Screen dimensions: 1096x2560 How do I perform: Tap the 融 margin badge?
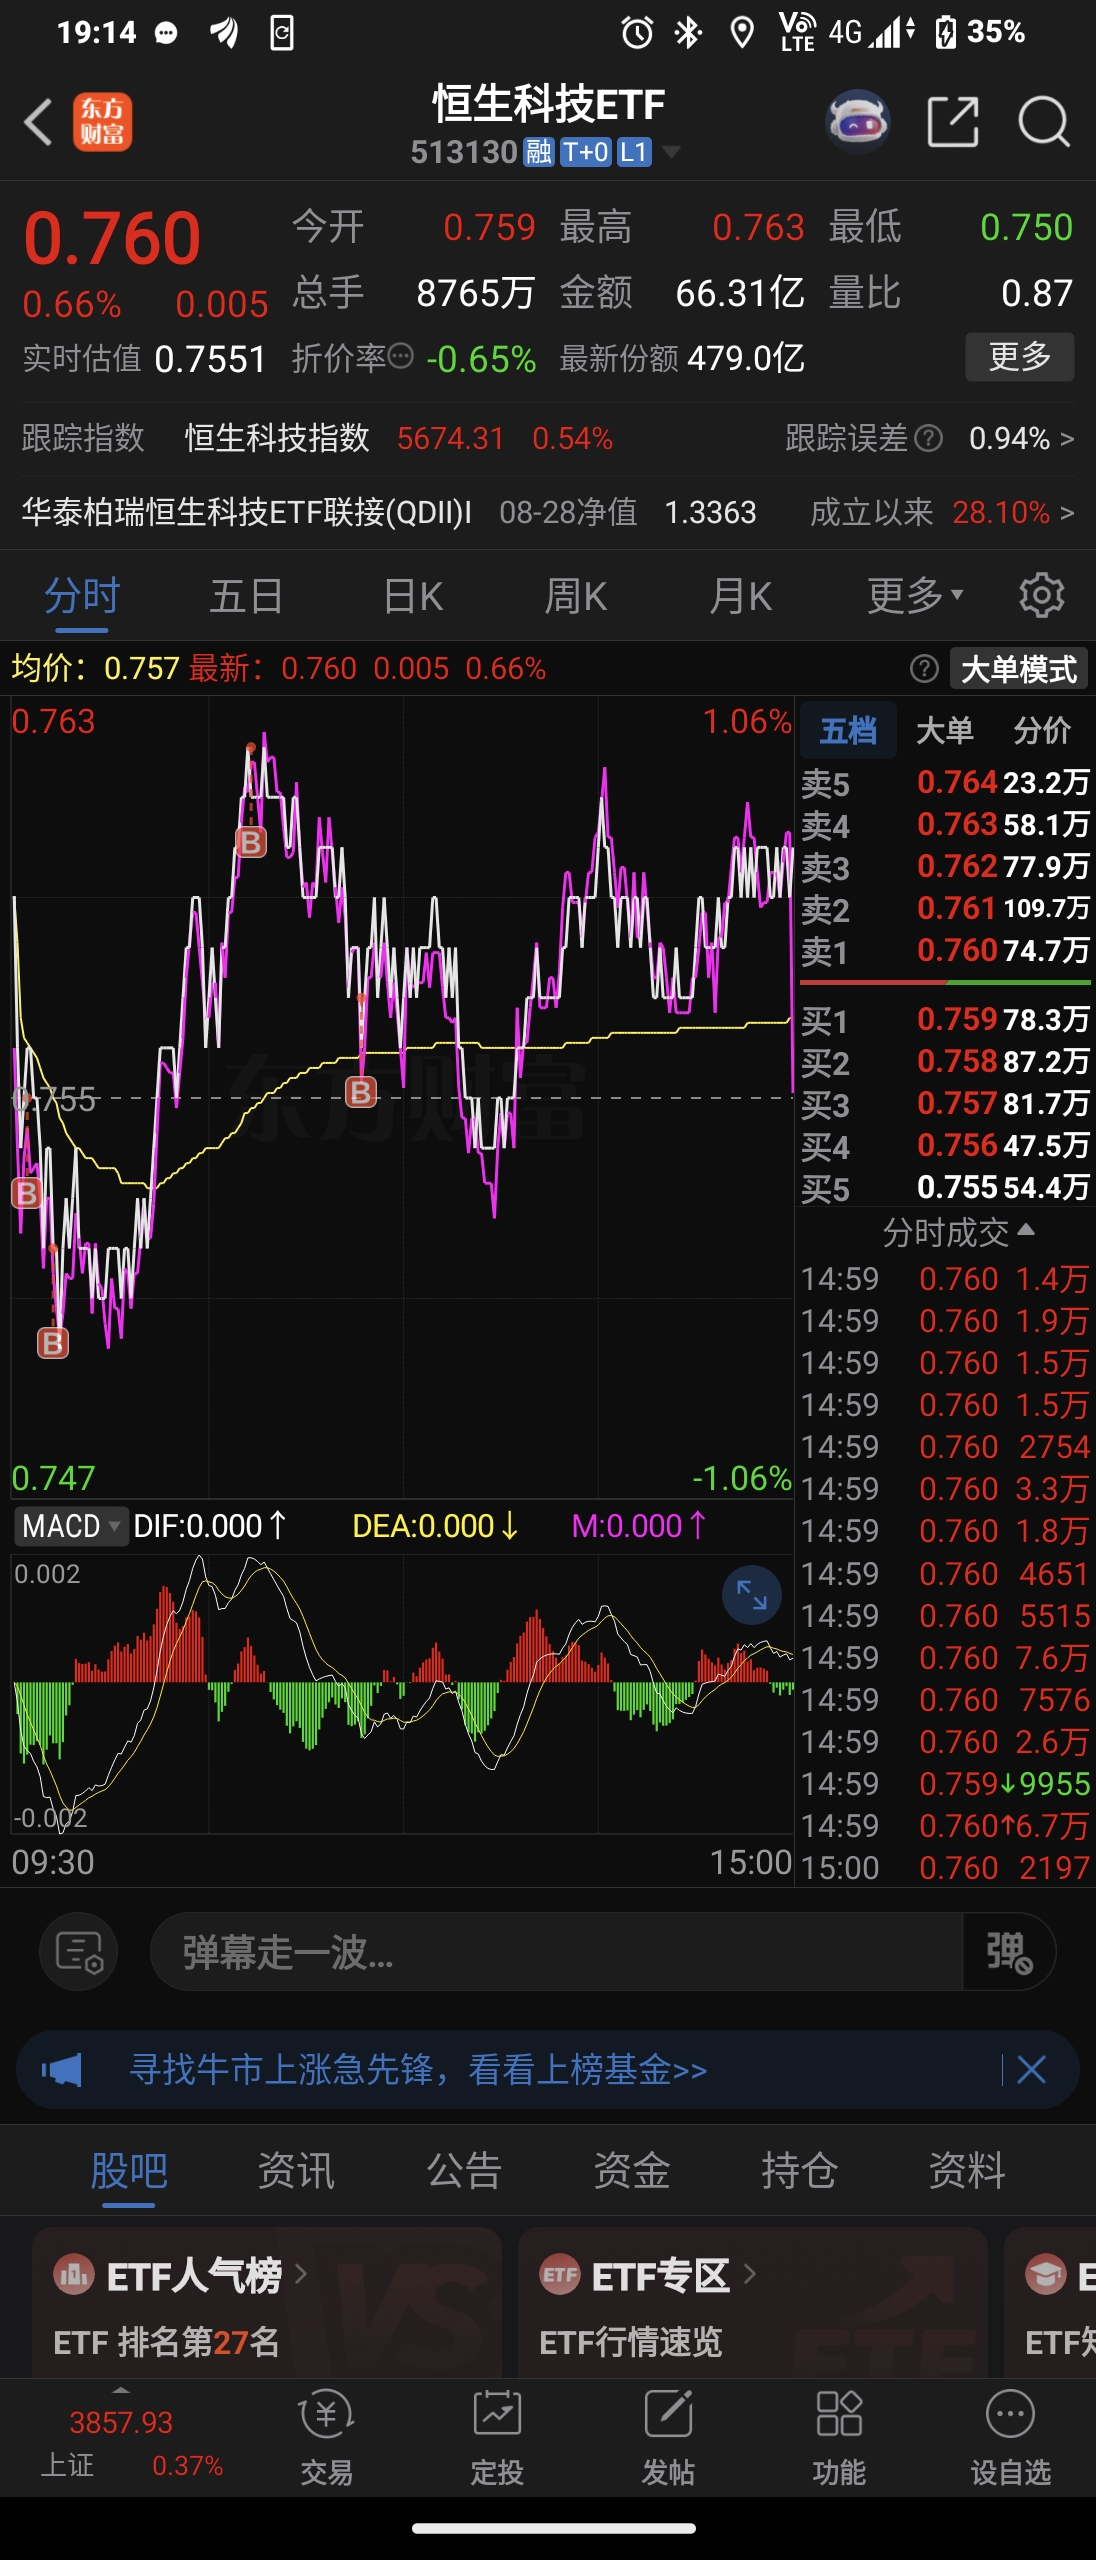coord(539,152)
